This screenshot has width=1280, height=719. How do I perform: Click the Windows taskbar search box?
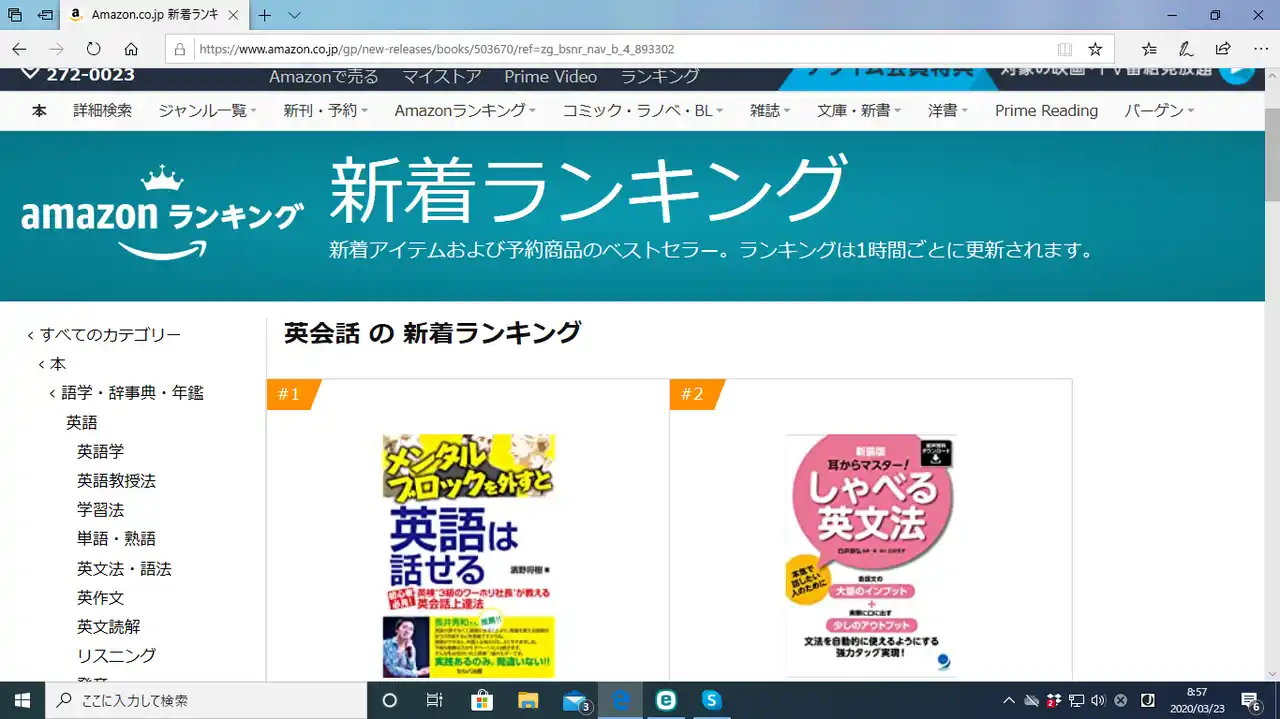206,700
